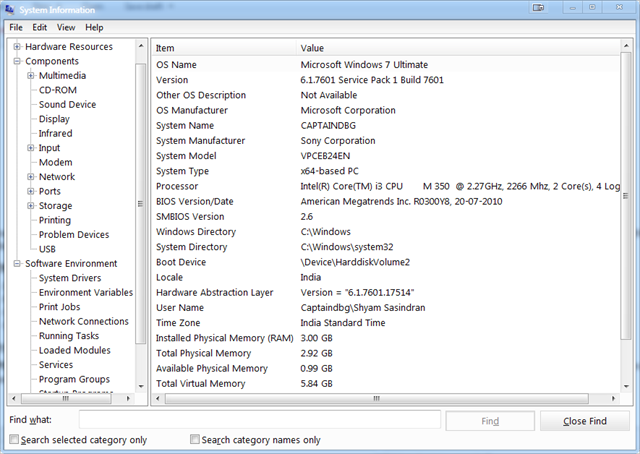The height and width of the screenshot is (454, 640).
Task: Select Print Jobs in the tree
Action: [60, 307]
